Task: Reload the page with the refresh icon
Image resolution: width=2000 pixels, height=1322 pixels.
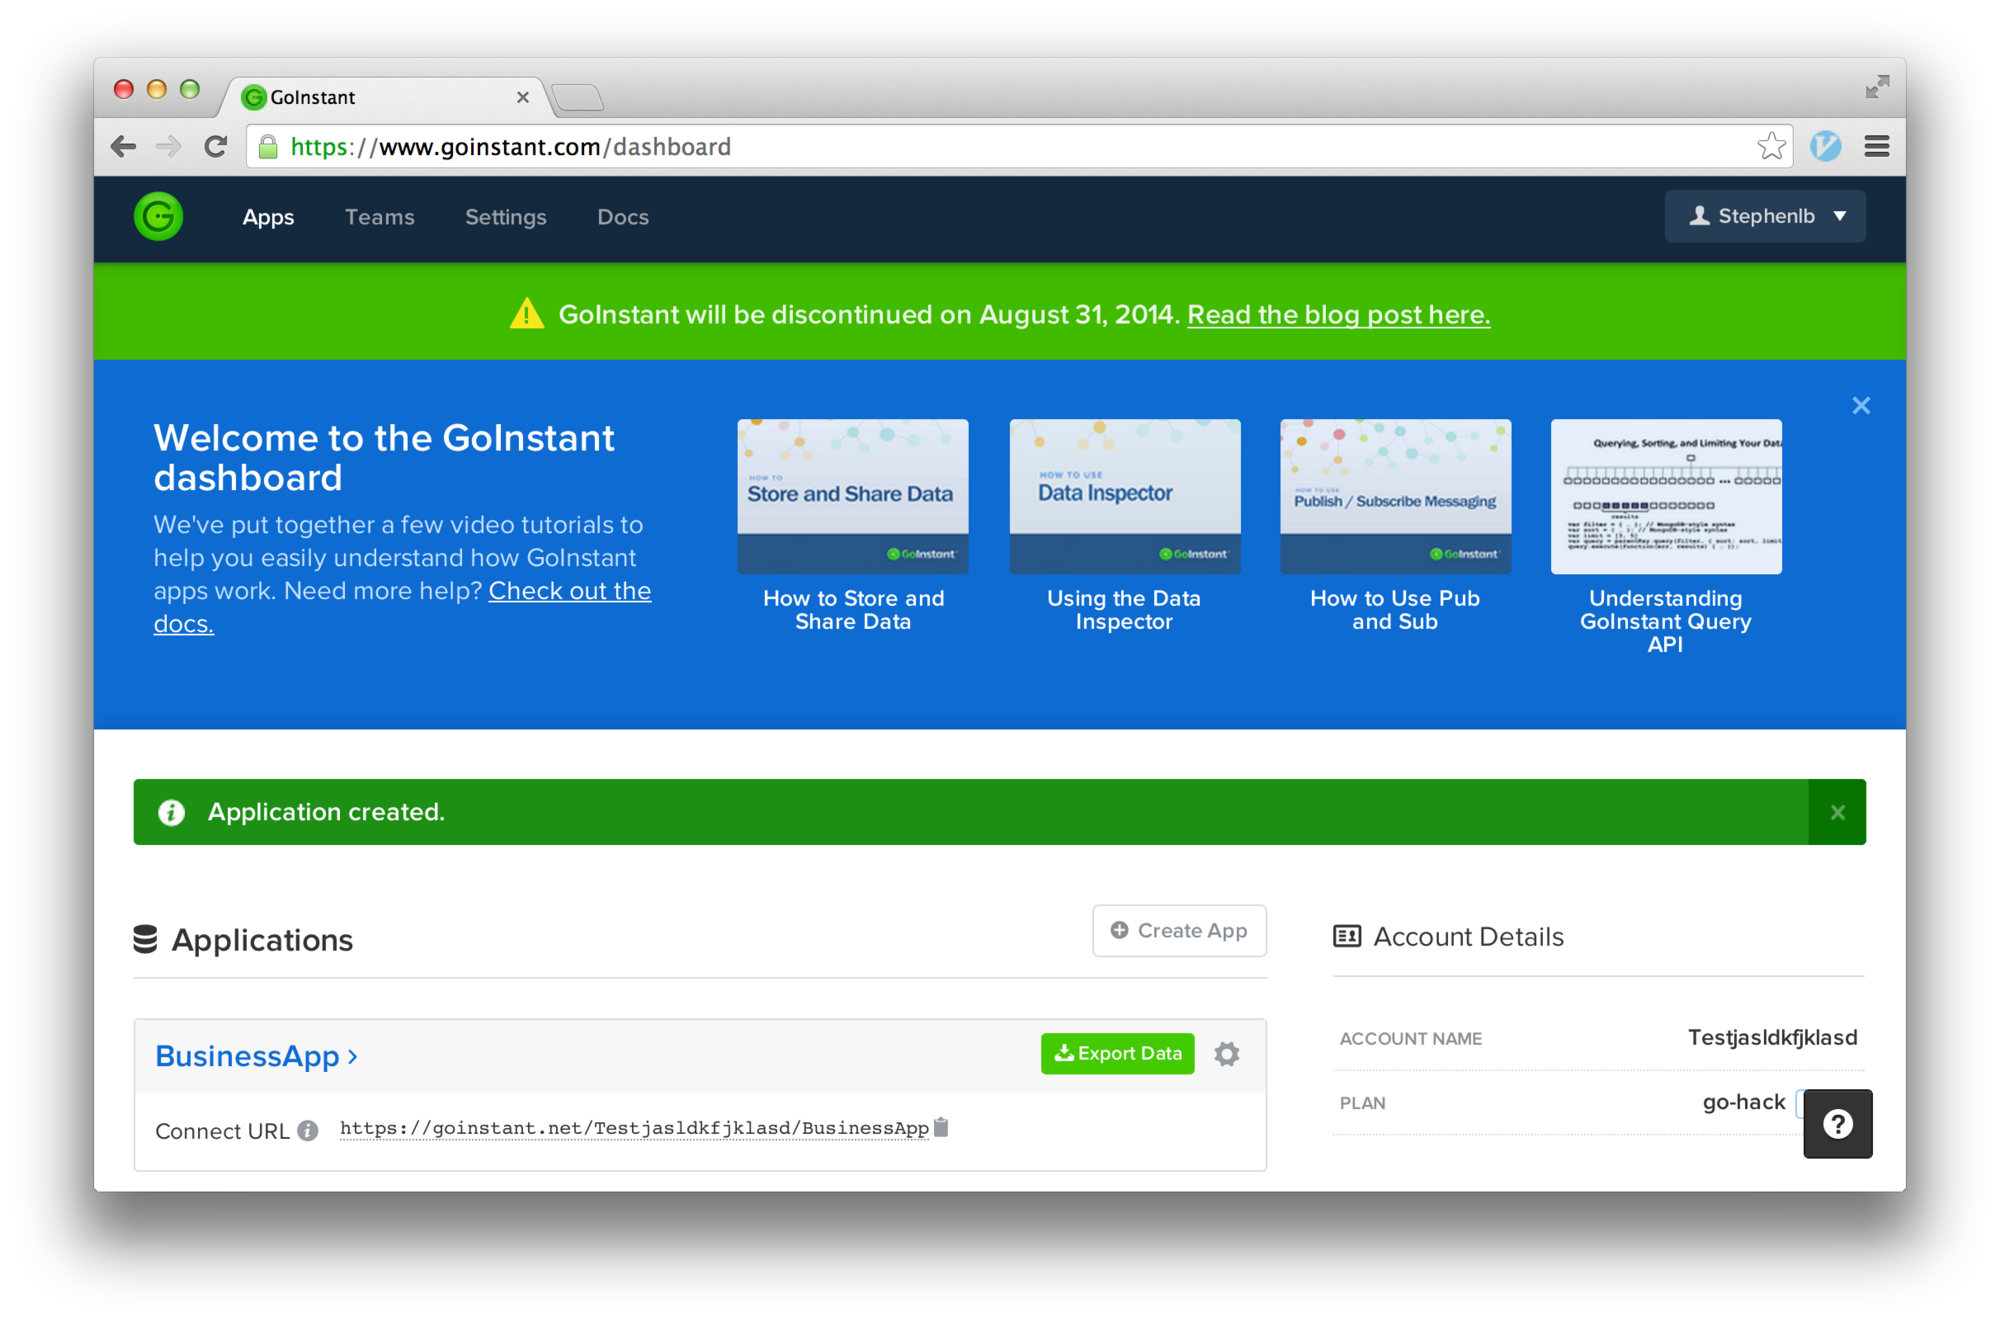Action: coord(216,147)
